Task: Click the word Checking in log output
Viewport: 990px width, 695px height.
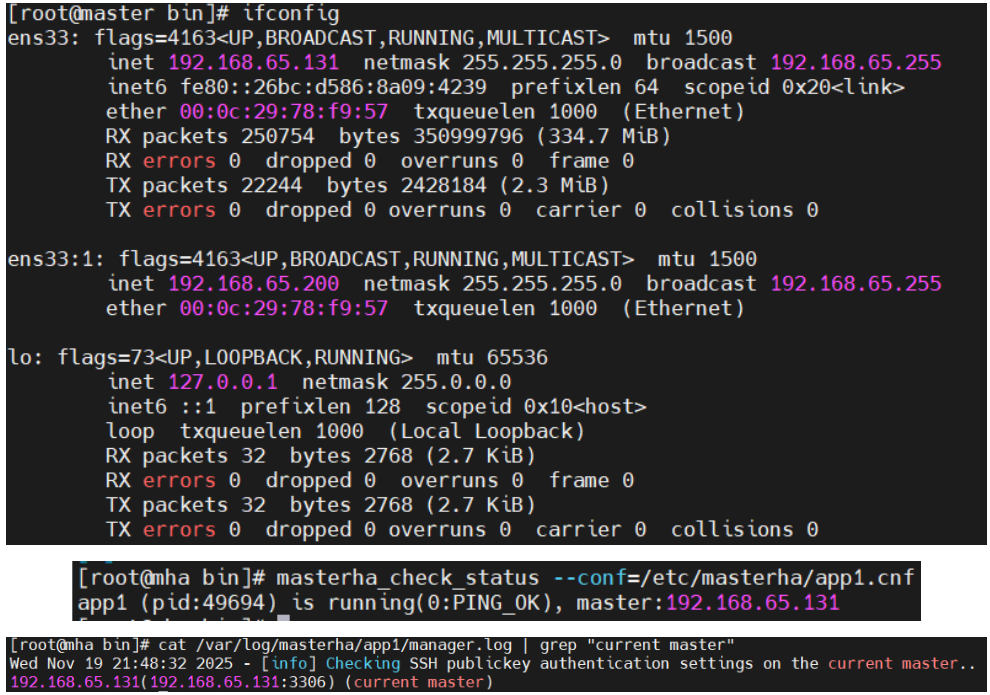Action: click(x=363, y=664)
